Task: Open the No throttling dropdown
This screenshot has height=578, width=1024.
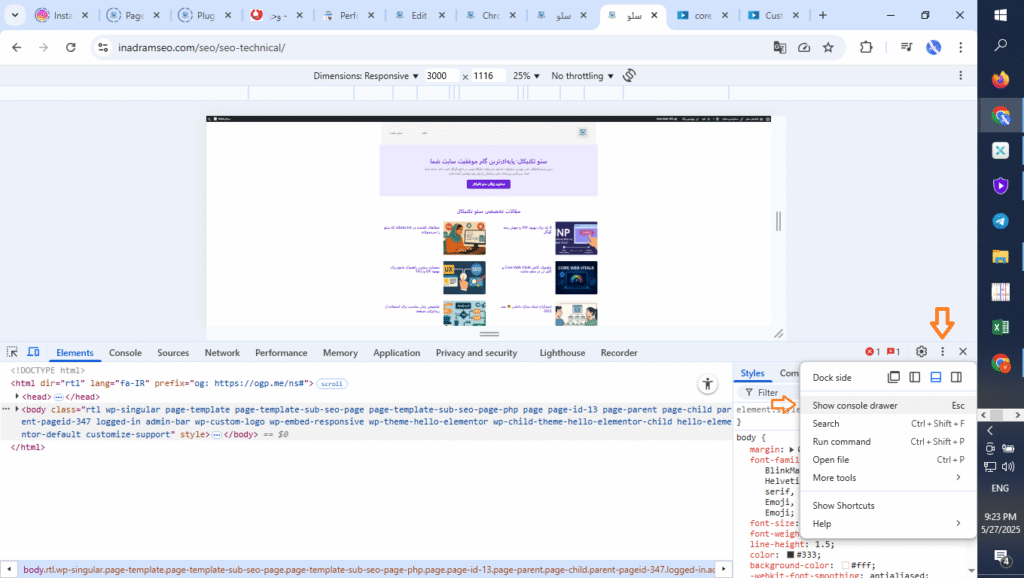Action: click(582, 76)
